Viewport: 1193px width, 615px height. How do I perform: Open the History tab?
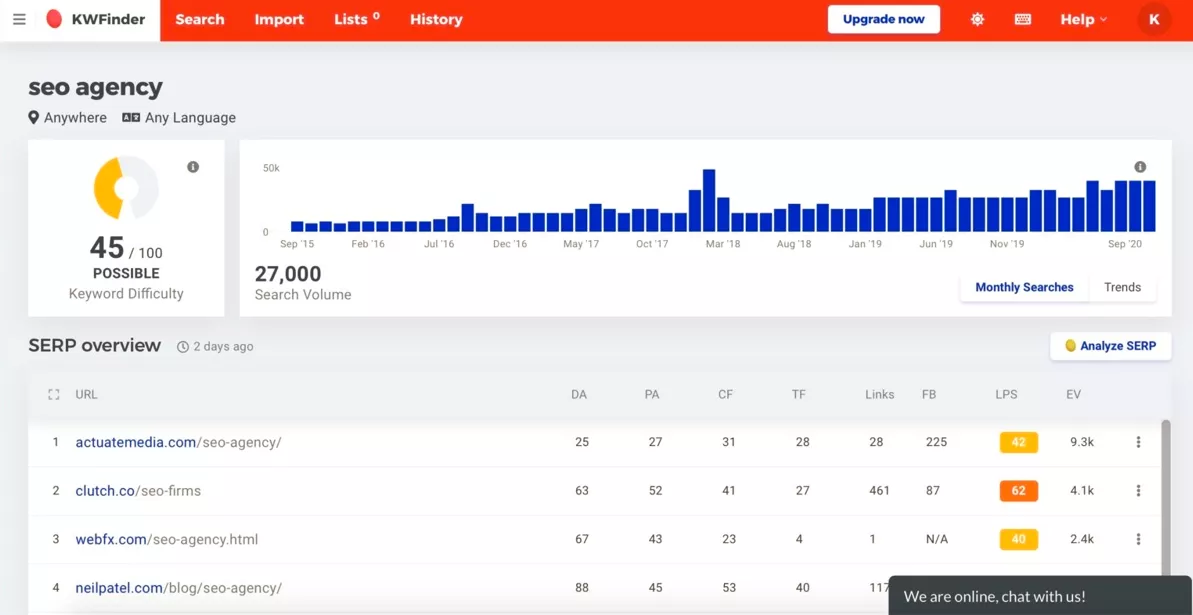click(x=436, y=20)
